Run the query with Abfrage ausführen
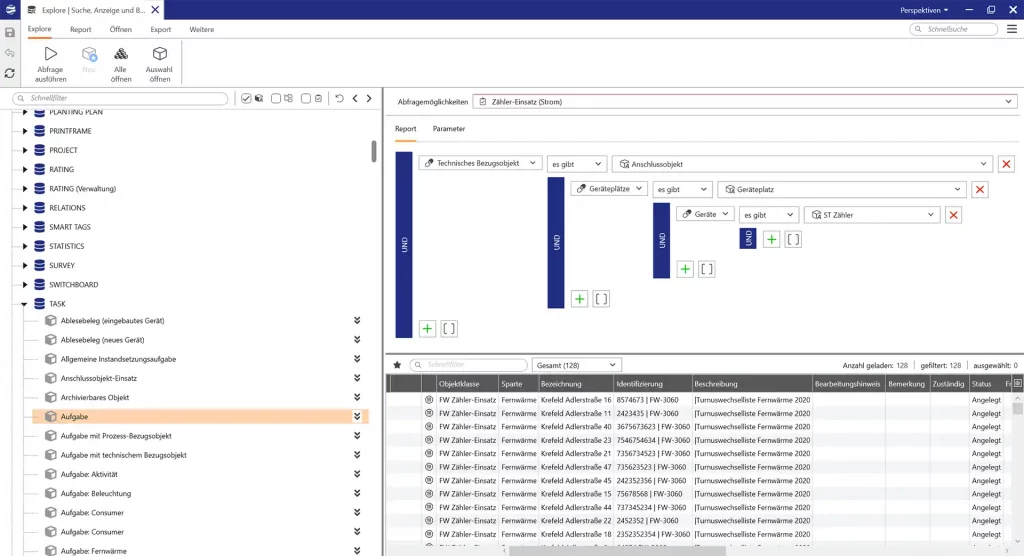 pos(50,63)
